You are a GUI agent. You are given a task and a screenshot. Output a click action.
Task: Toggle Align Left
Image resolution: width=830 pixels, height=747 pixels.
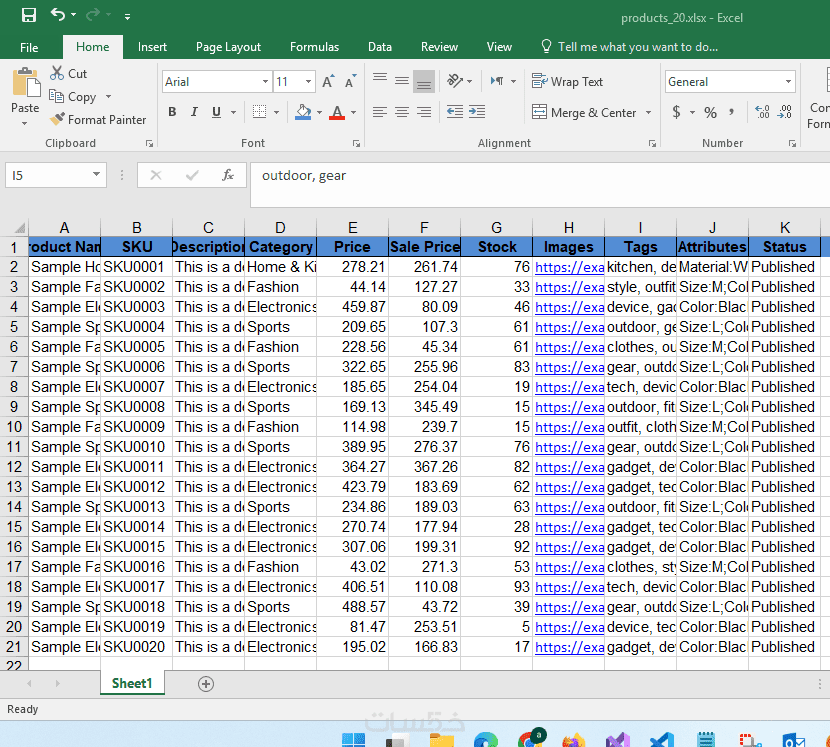380,112
